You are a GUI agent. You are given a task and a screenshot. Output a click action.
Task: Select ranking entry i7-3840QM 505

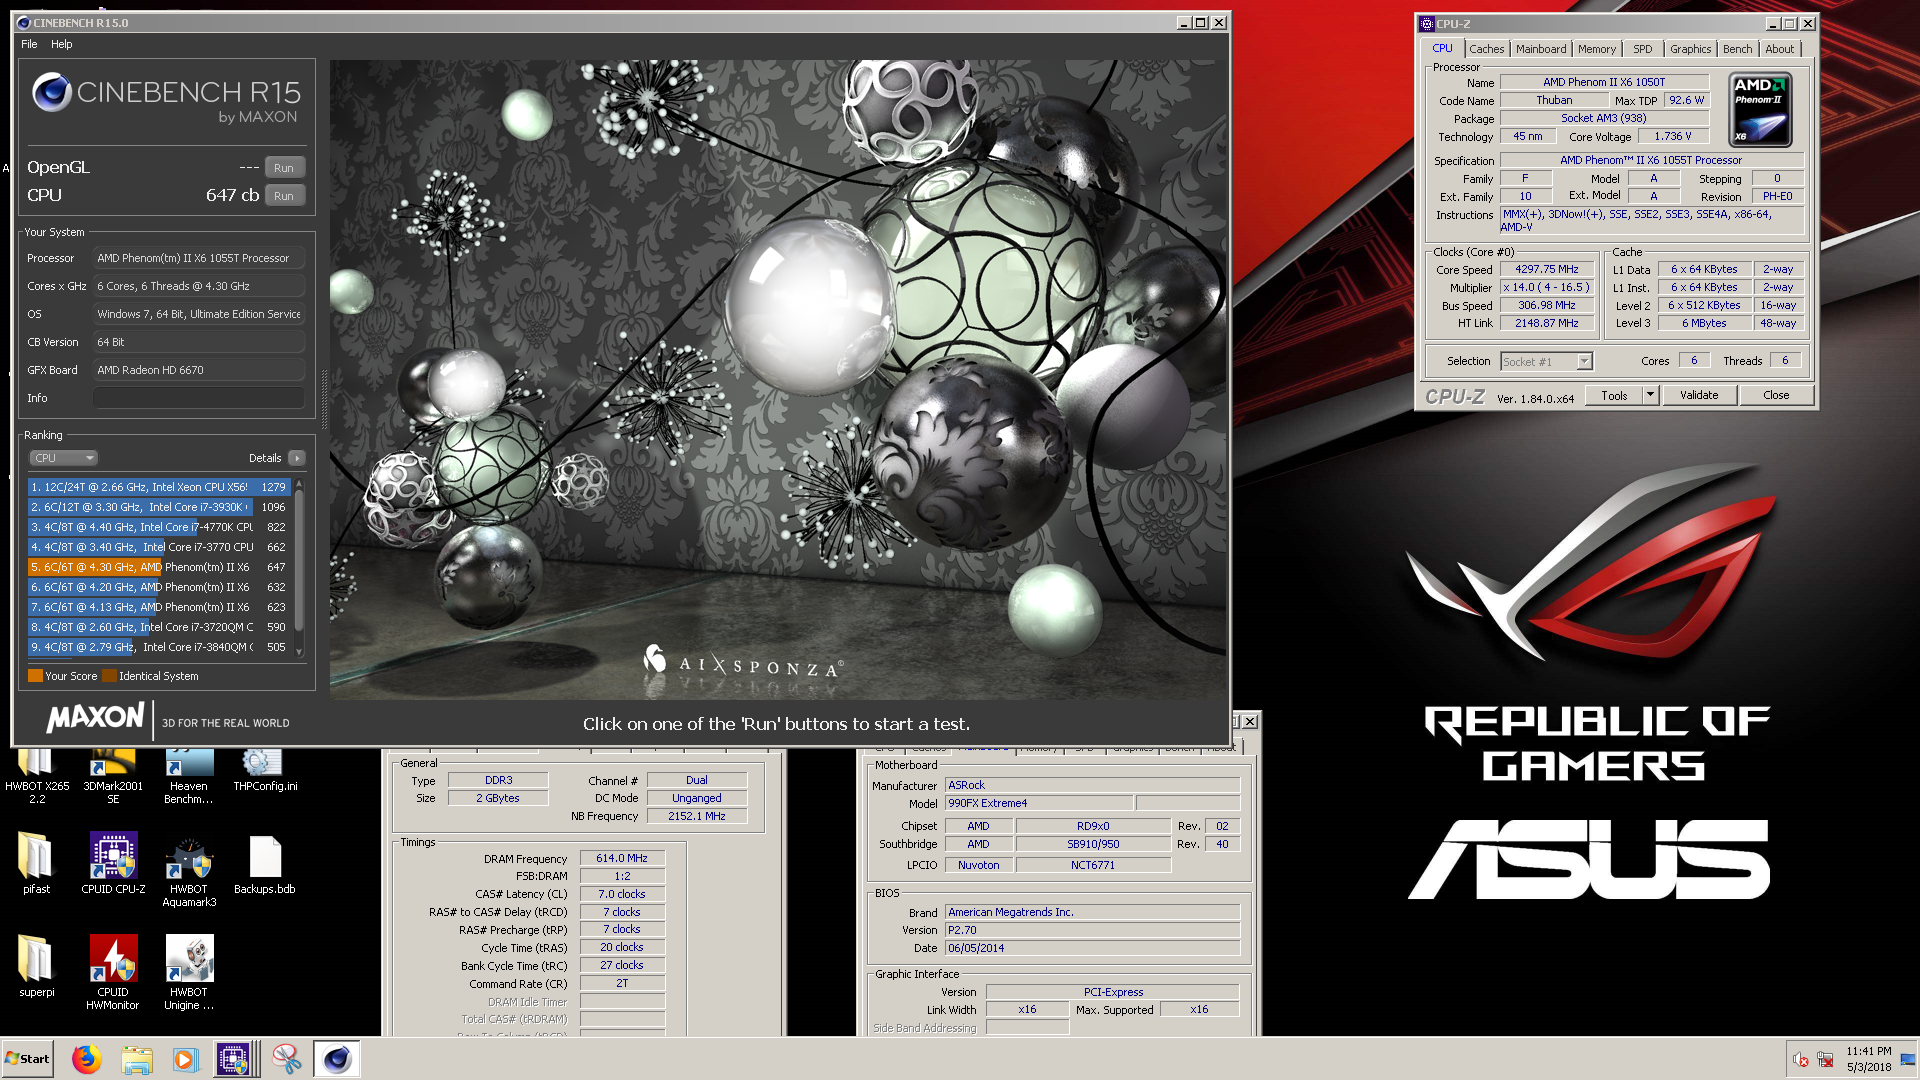(159, 647)
